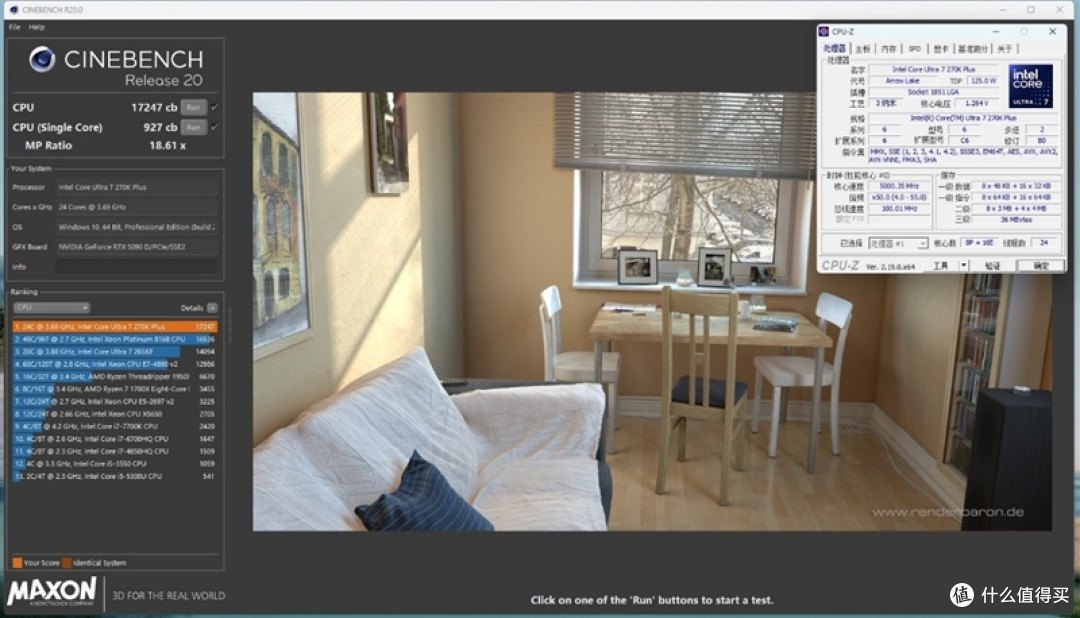Click the 125.0 W TDP value in CPU-Z

click(983, 81)
